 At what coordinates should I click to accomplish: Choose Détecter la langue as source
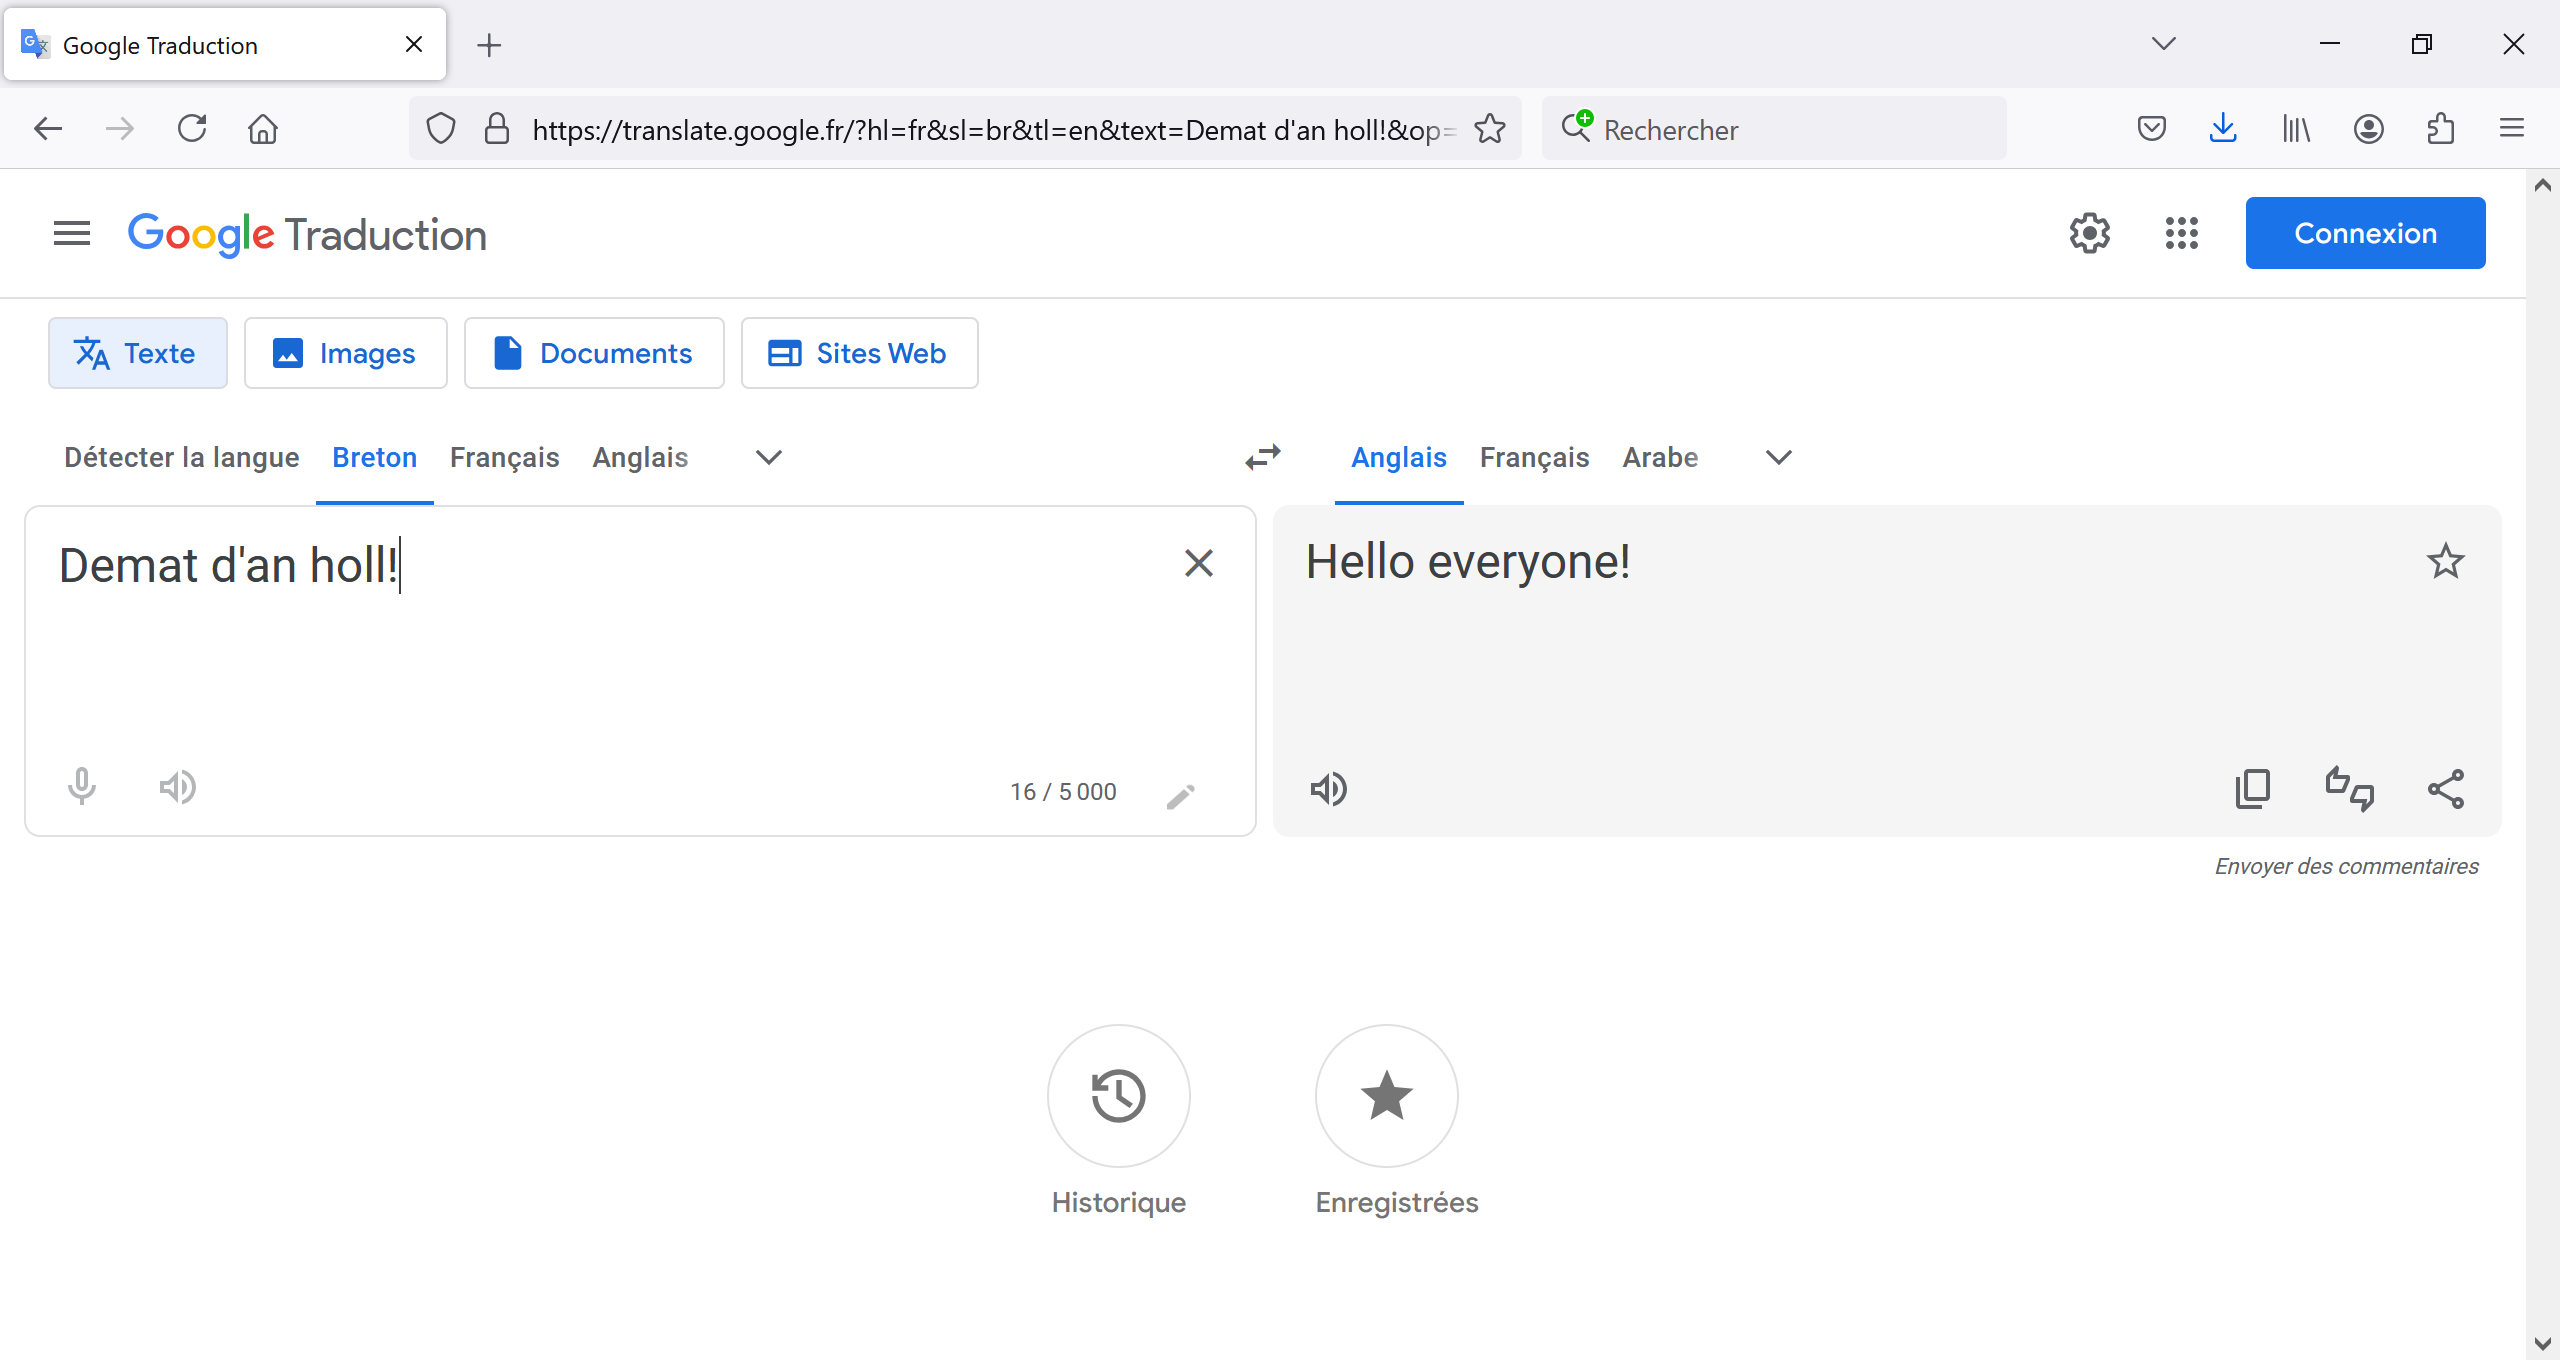click(x=182, y=457)
